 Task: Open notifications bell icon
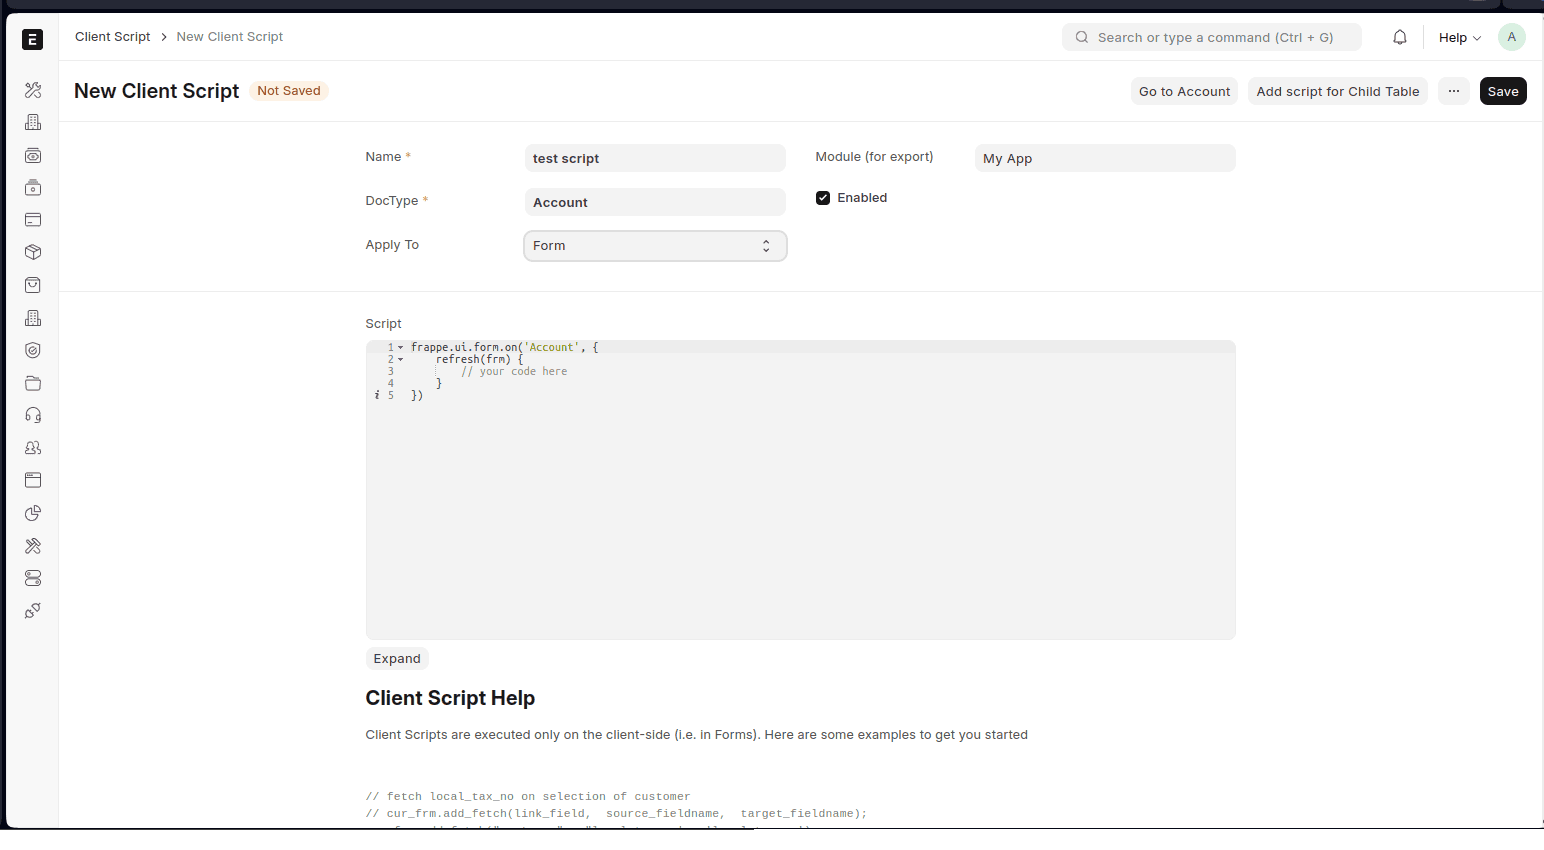tap(1400, 37)
